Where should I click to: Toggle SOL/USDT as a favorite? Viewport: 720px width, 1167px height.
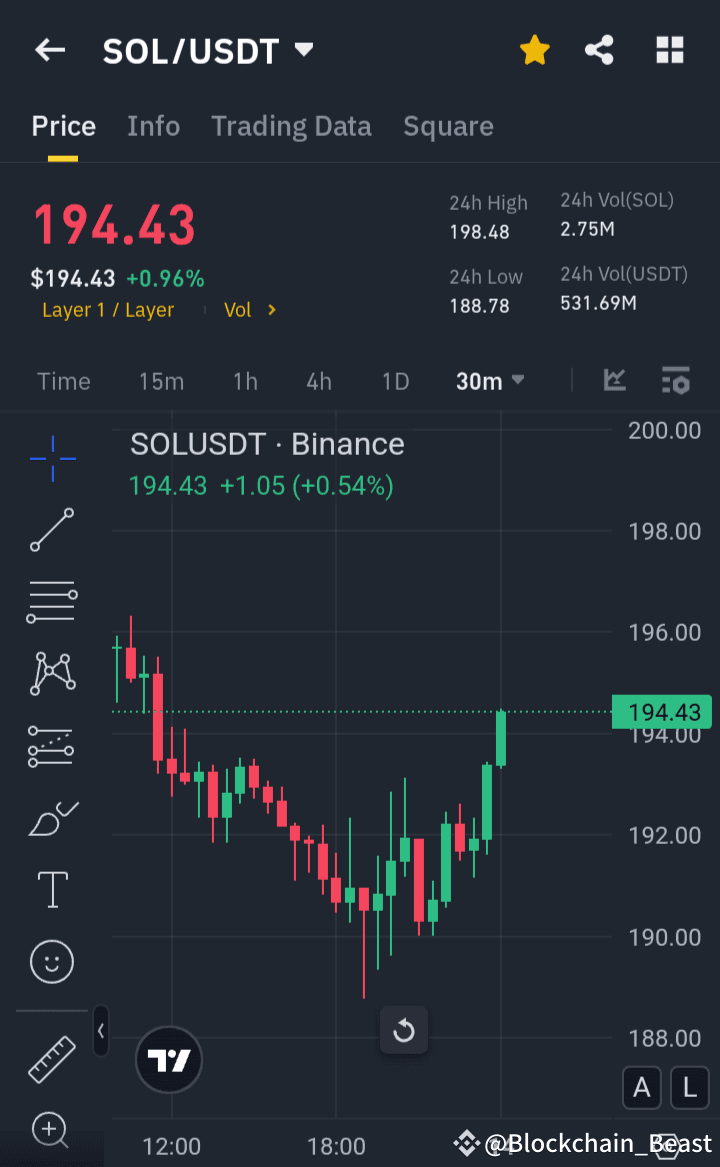click(534, 50)
